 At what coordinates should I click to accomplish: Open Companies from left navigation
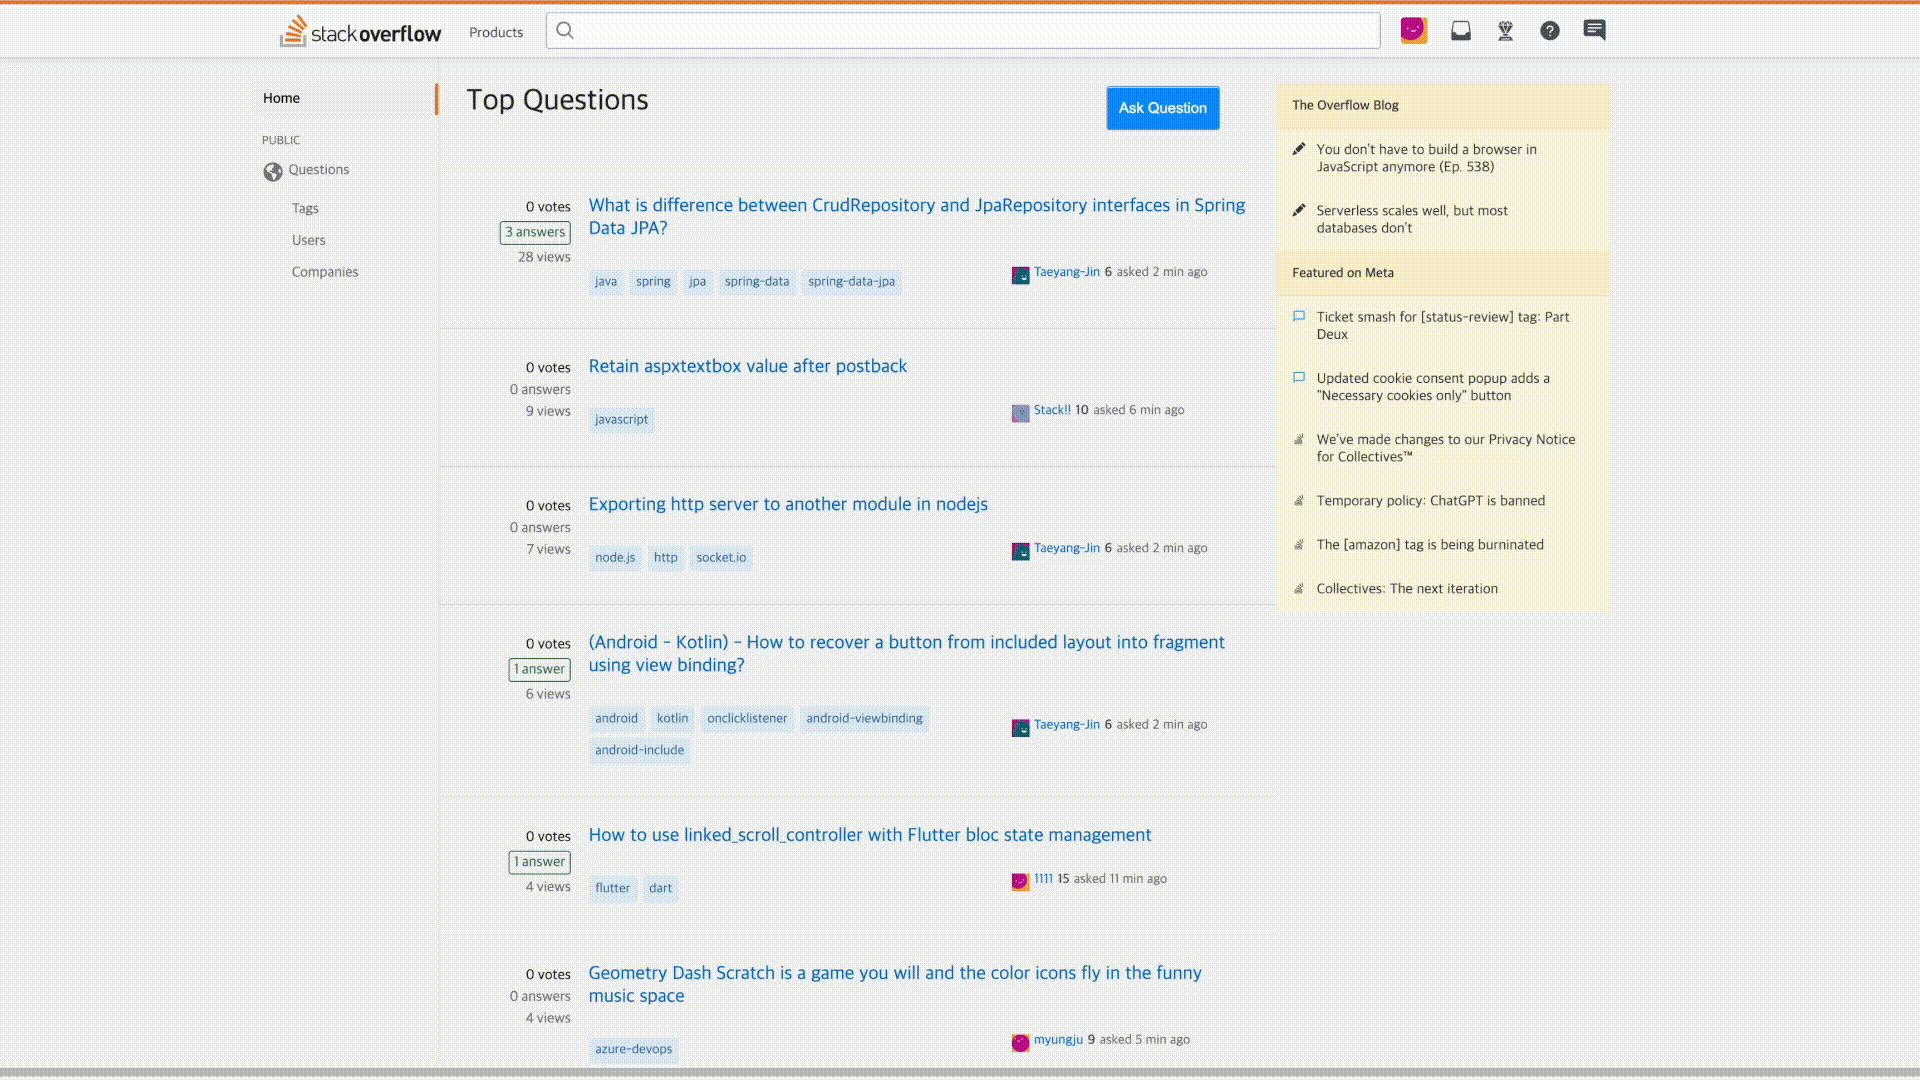[x=324, y=272]
